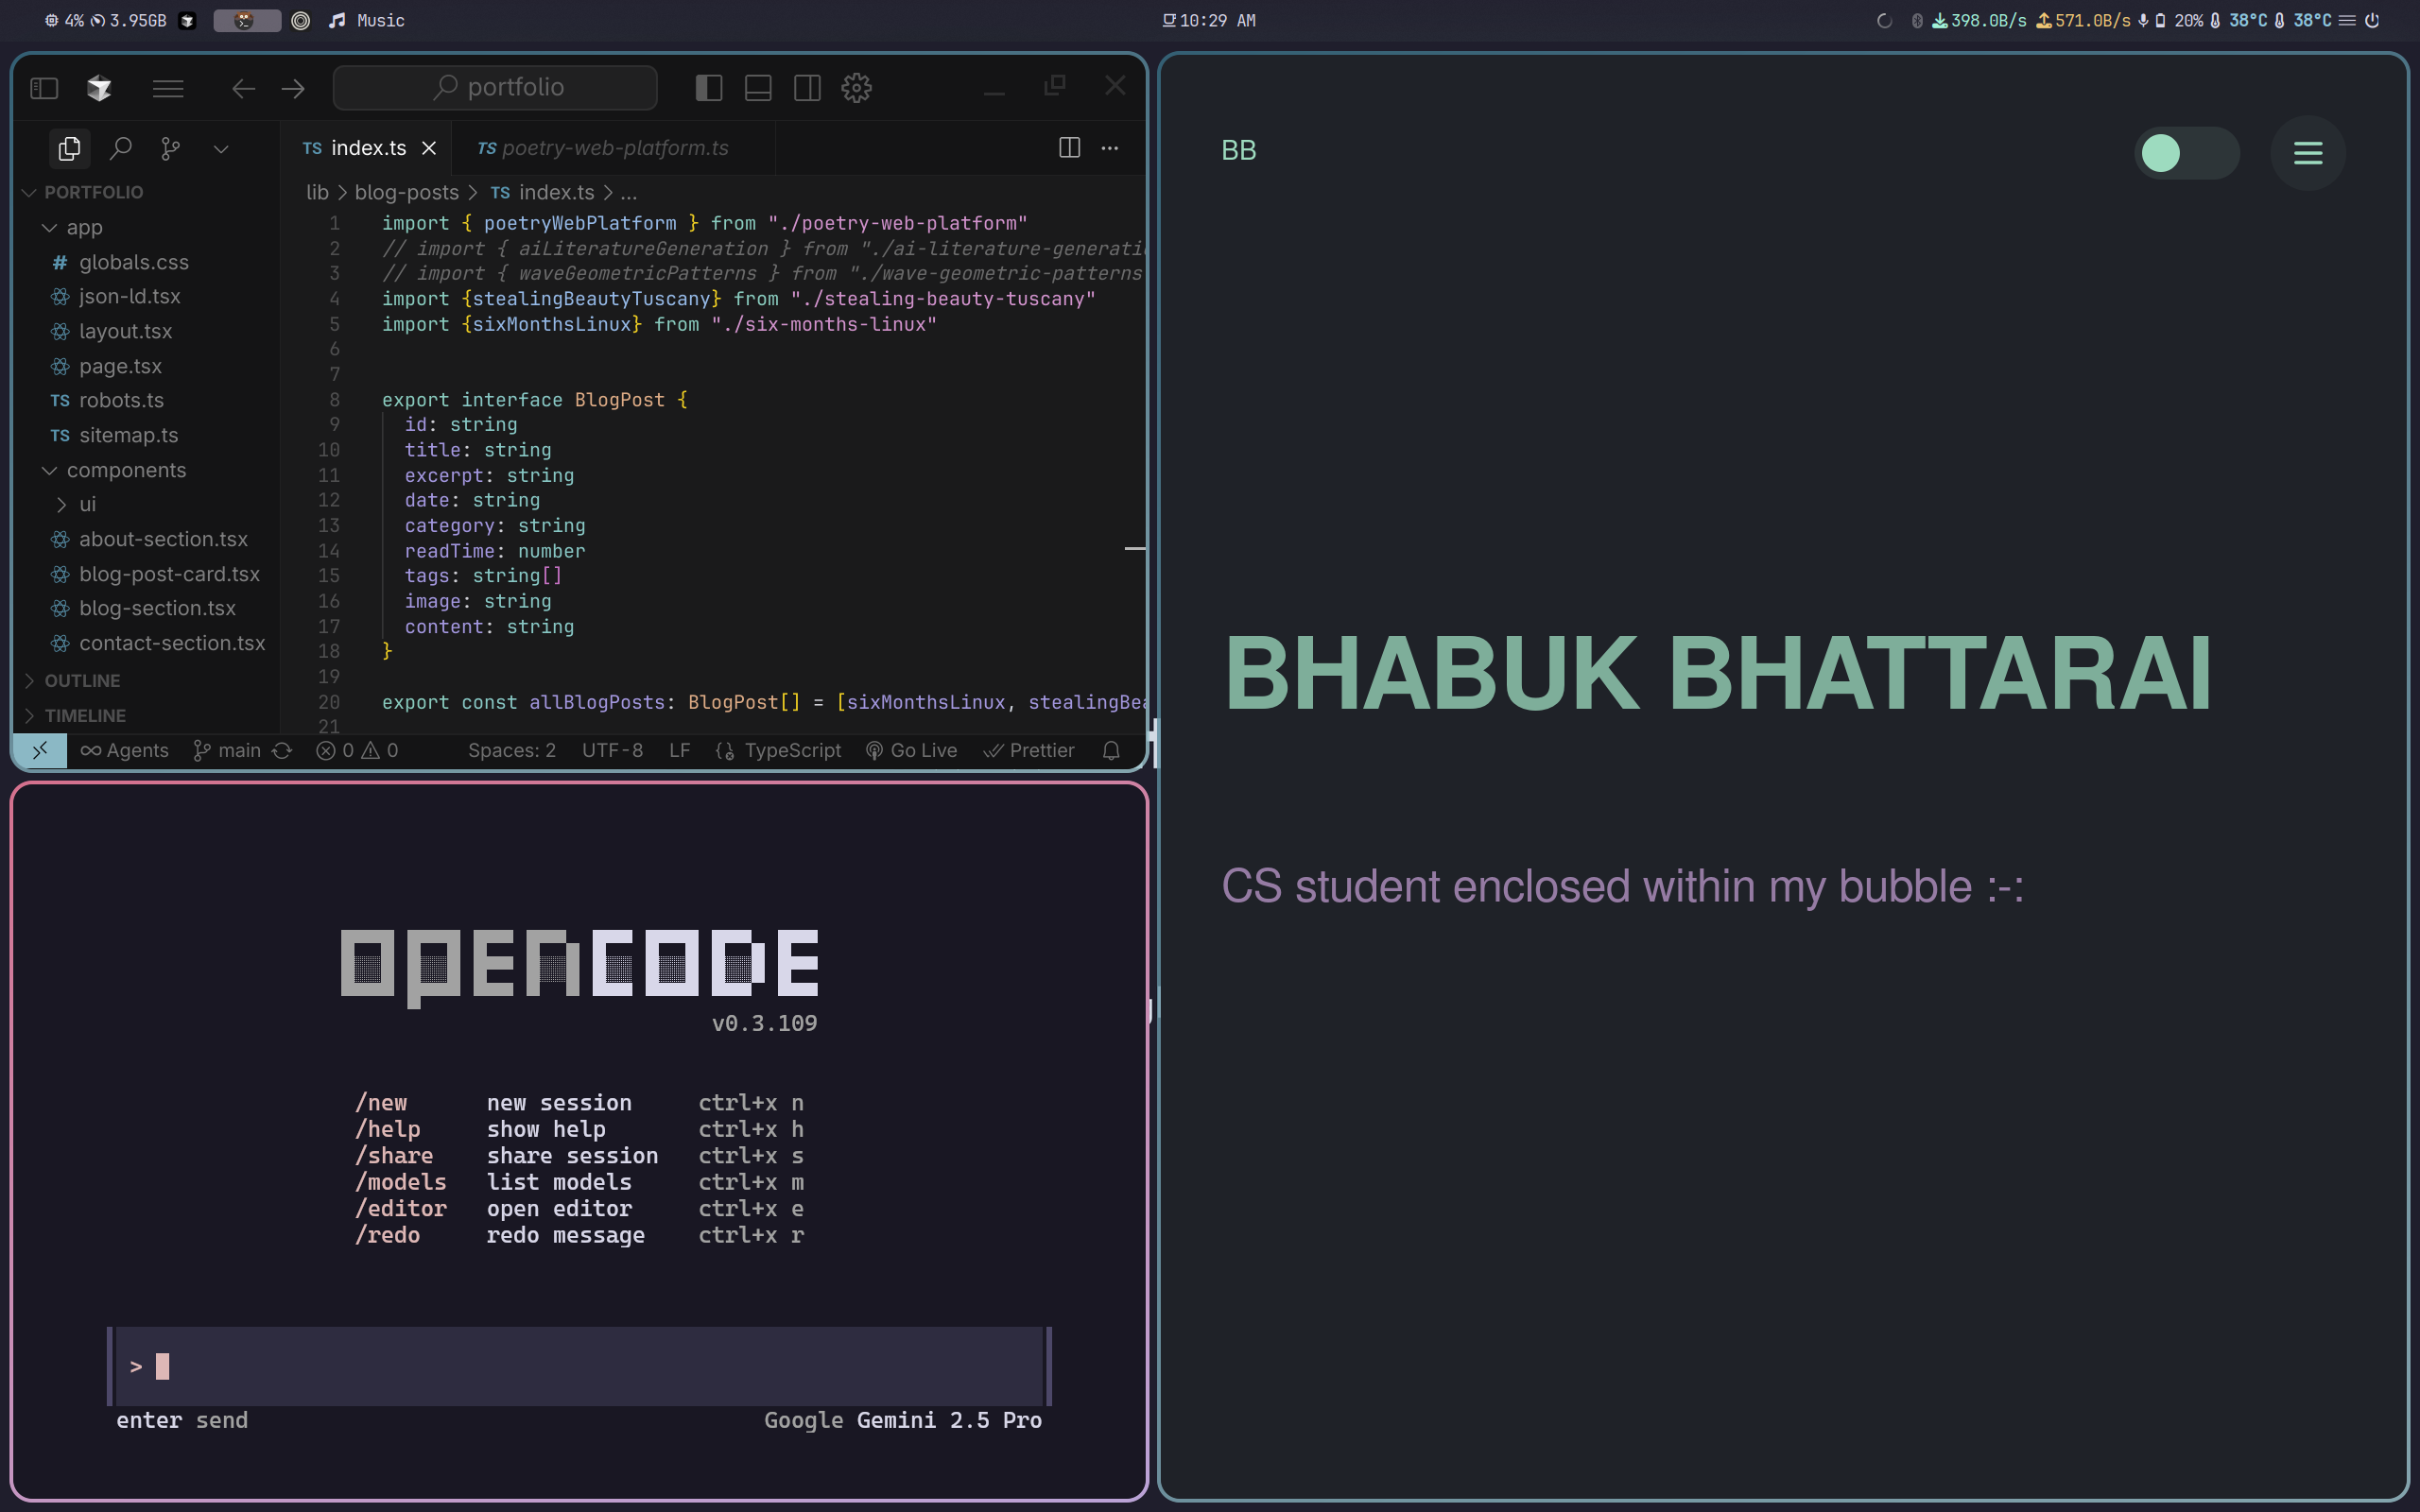Toggle the primary sidebar layout button
The width and height of the screenshot is (2420, 1512).
709,88
